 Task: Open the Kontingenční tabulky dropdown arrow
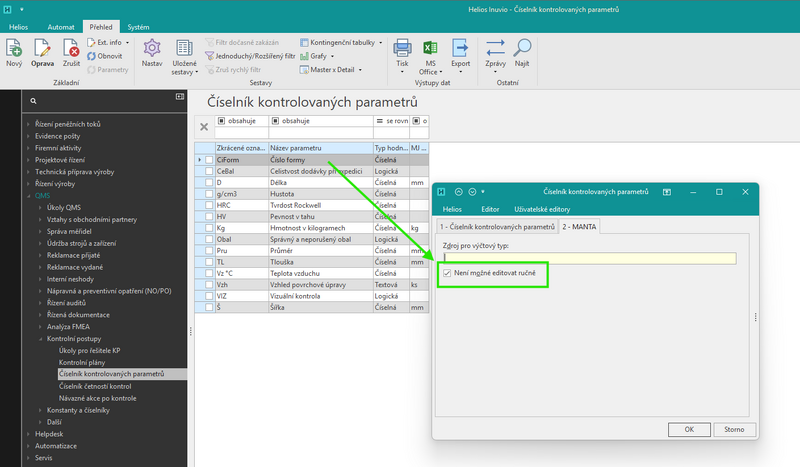tap(381, 43)
